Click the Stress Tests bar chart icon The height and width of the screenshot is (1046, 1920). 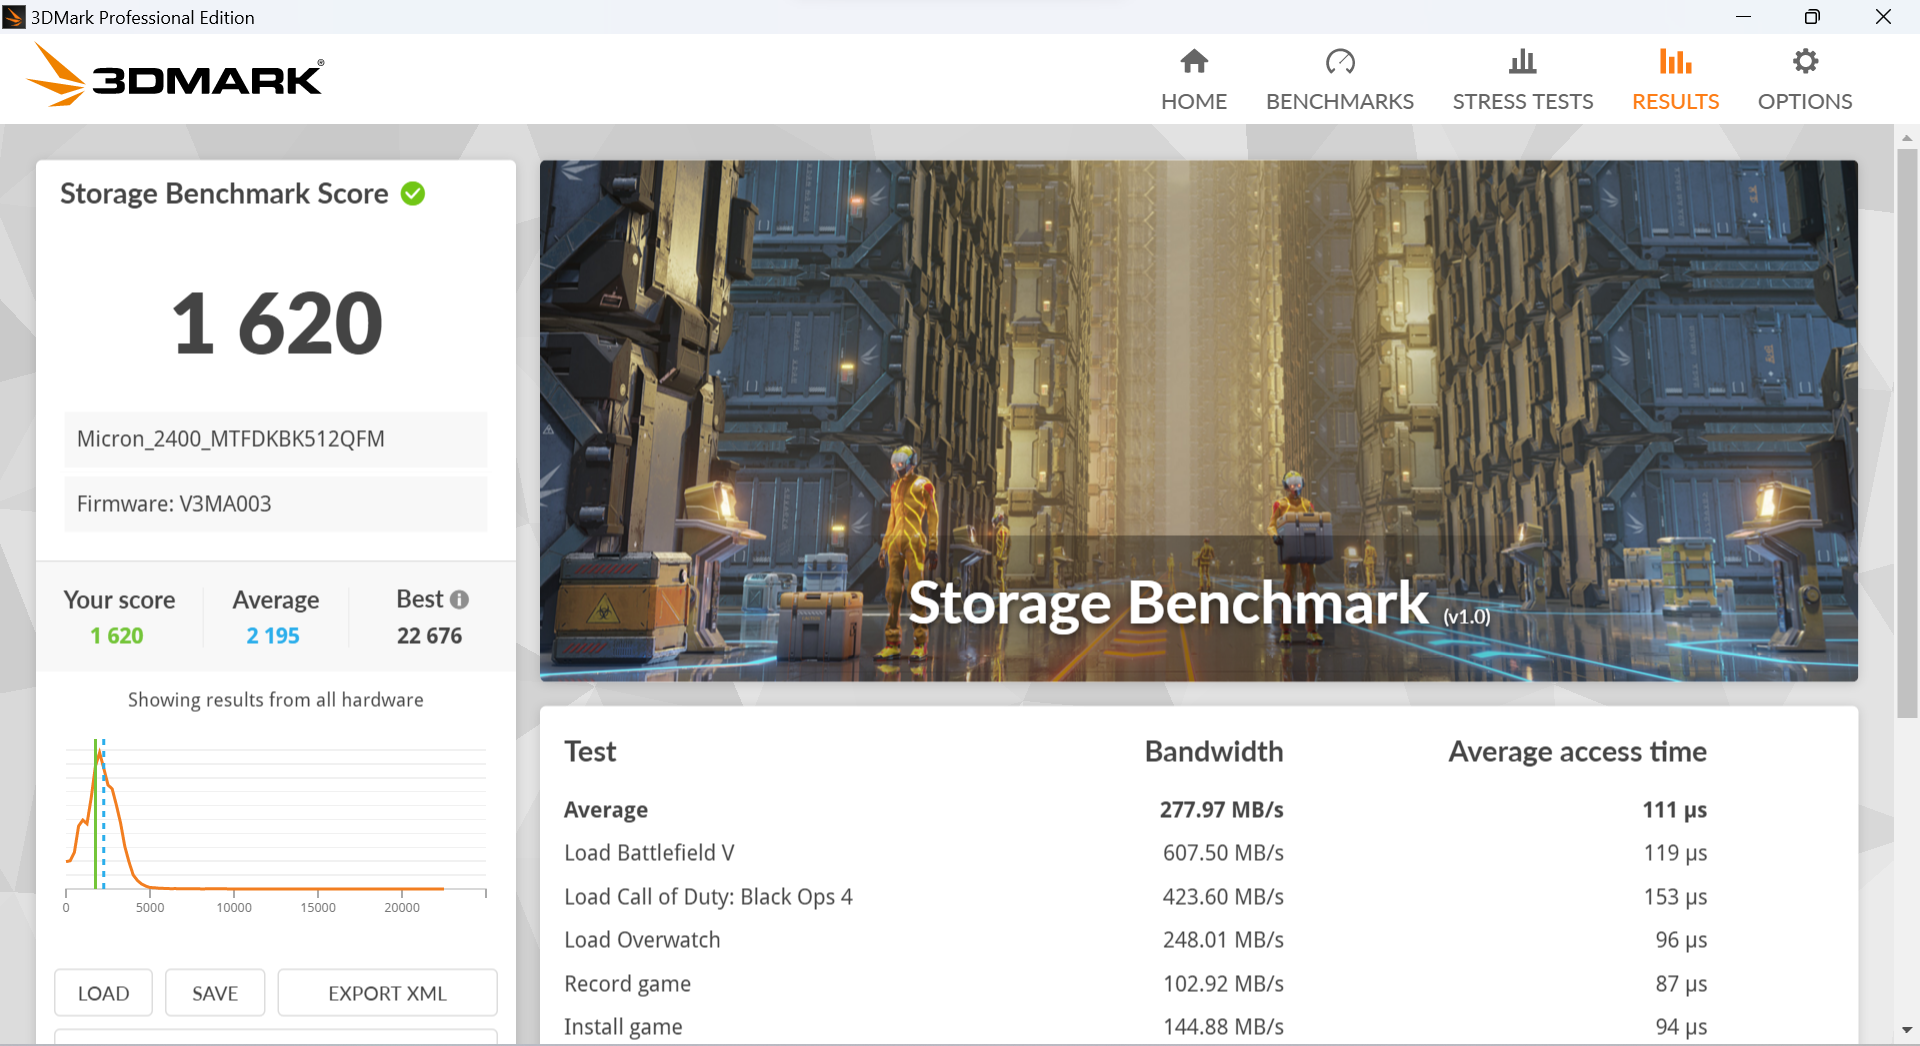tap(1523, 62)
